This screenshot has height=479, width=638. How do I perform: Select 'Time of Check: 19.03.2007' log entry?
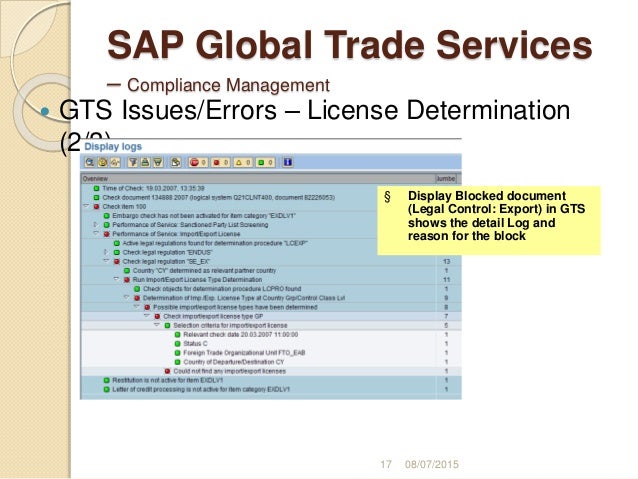pyautogui.click(x=153, y=188)
